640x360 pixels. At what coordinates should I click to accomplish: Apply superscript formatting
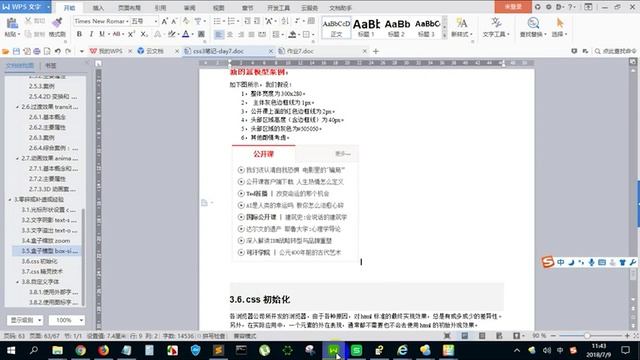(131, 34)
